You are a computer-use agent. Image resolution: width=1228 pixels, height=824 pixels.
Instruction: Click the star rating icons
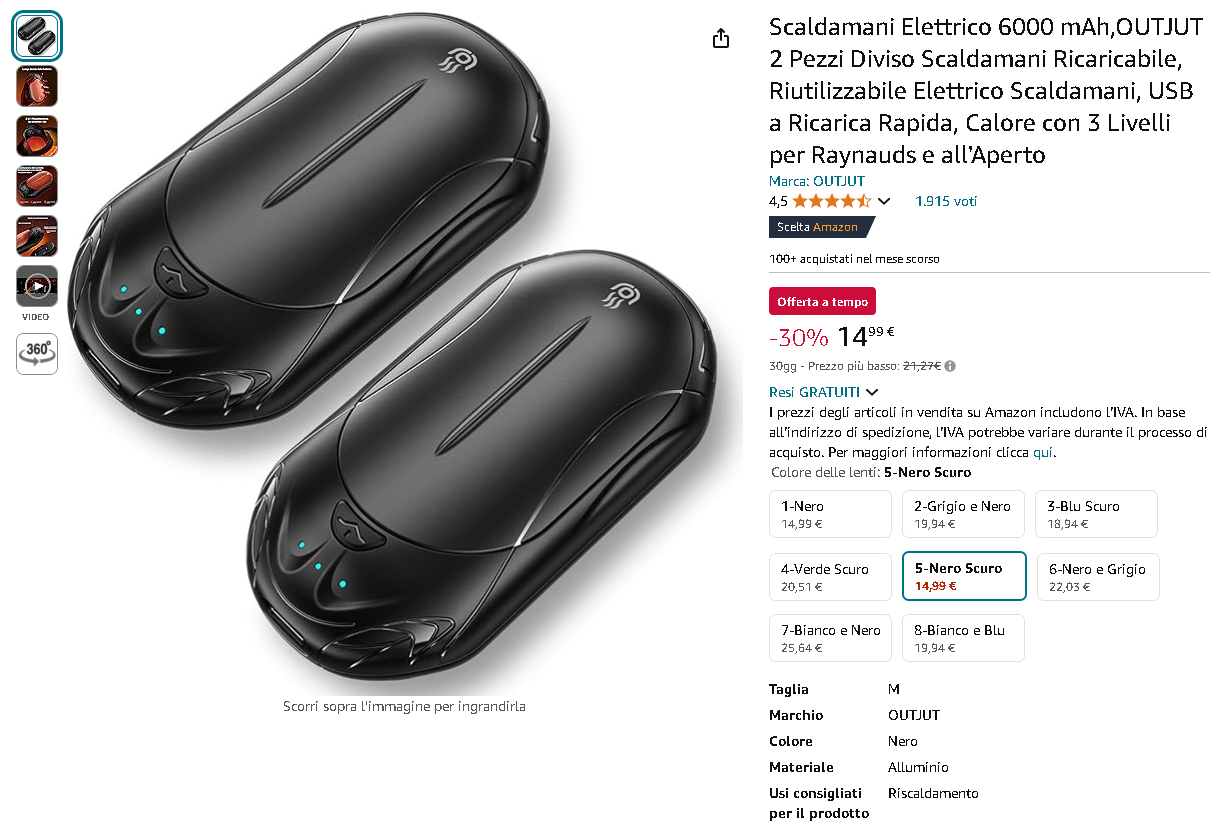tap(832, 201)
